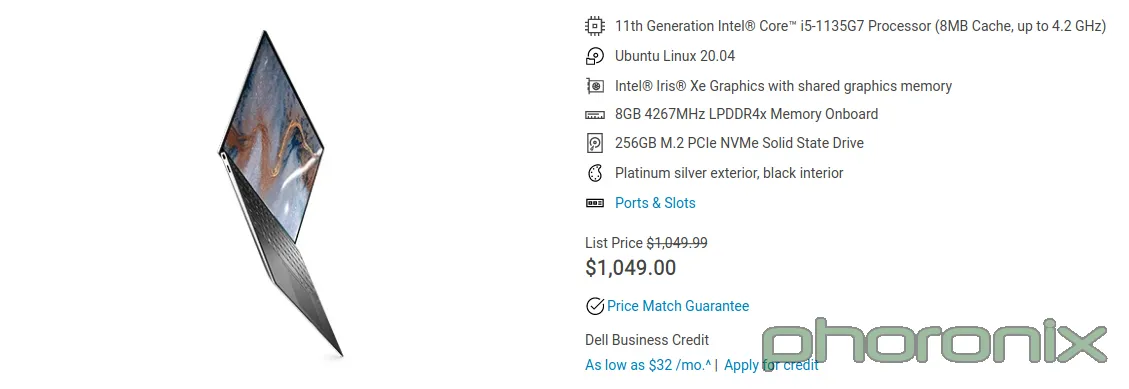Click the 256GB M.2 PCIe NVMe drive text
Viewport: 1129px width, 389px height.
739,143
